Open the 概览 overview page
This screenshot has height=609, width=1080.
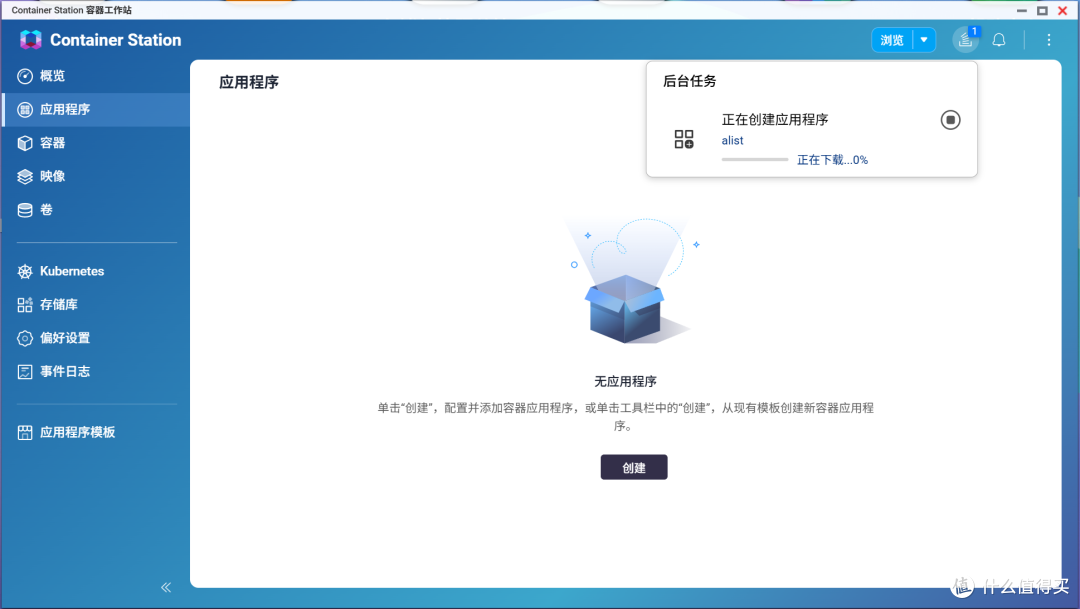pyautogui.click(x=96, y=76)
